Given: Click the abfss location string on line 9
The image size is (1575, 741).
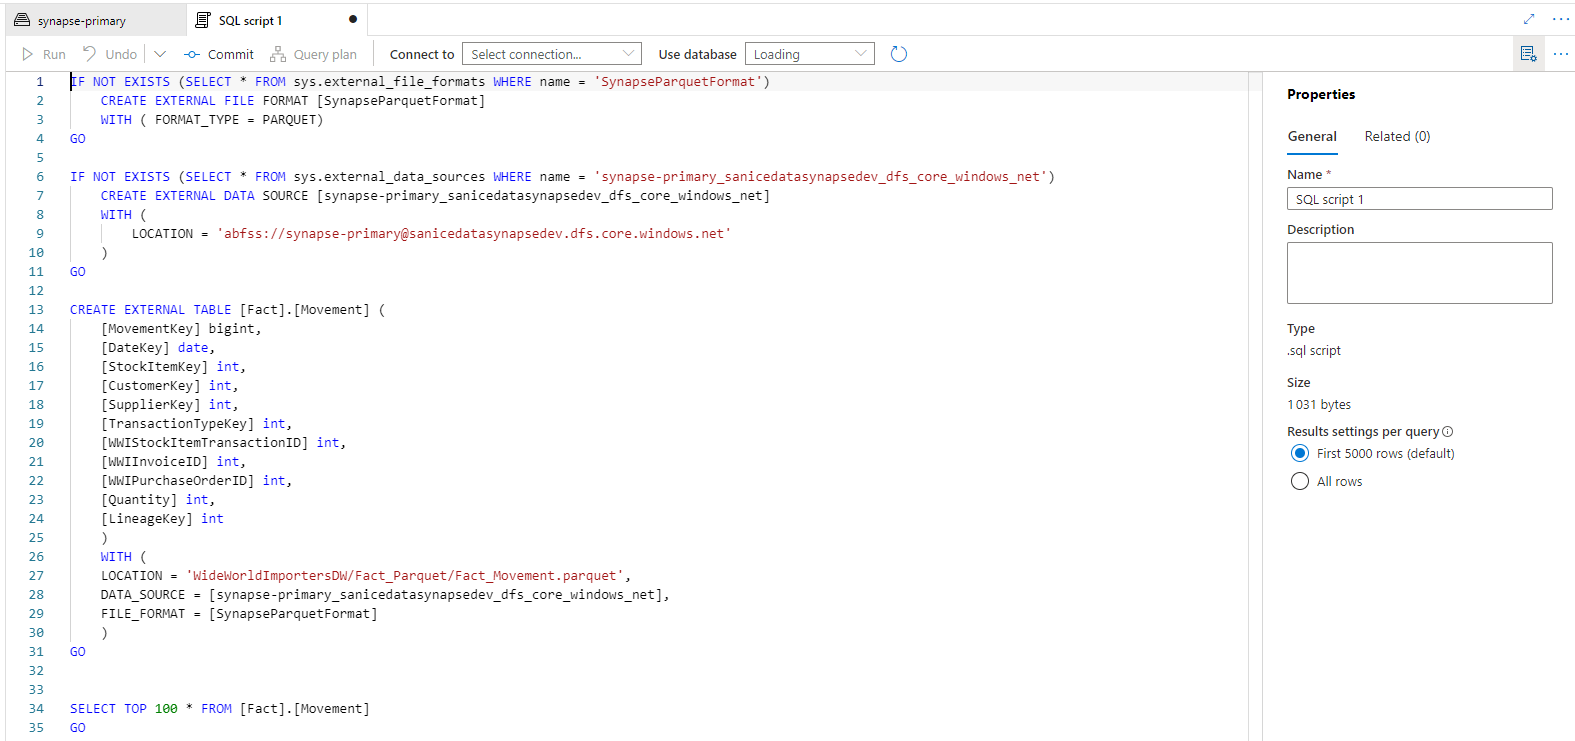Looking at the screenshot, I should tap(474, 233).
